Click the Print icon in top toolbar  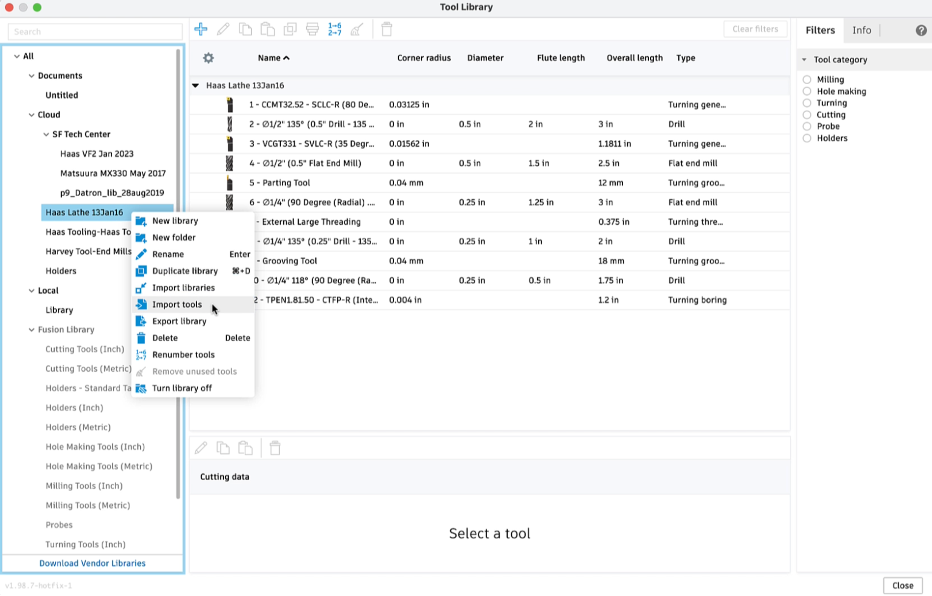coord(312,29)
